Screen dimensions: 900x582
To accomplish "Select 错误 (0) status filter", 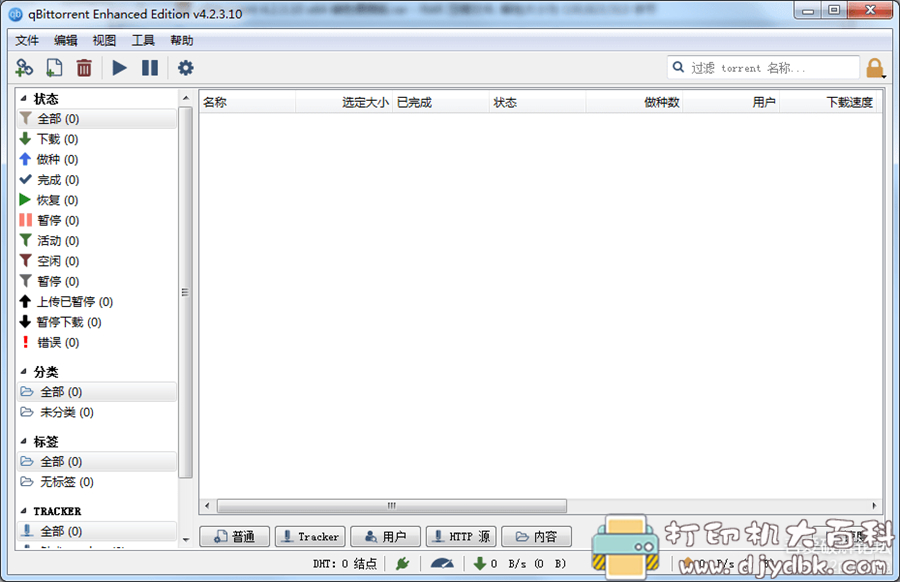I will (x=97, y=343).
